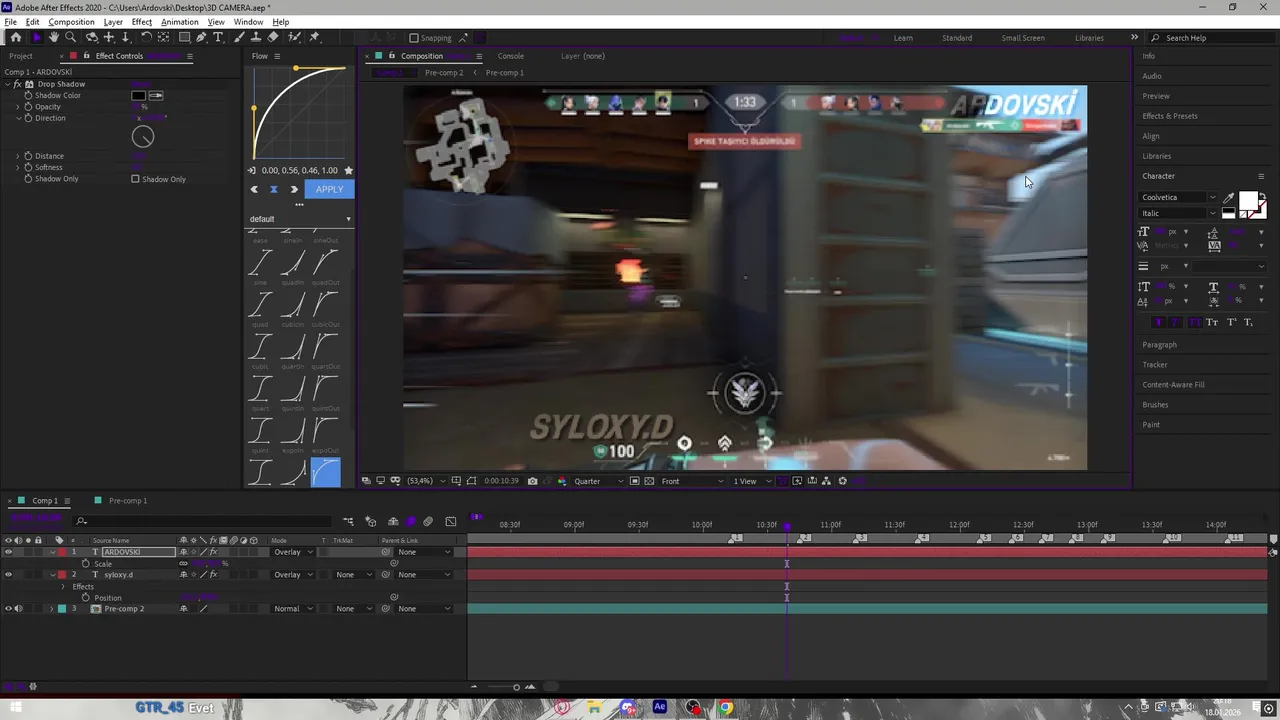Select the Small Screen workspace

(1023, 38)
